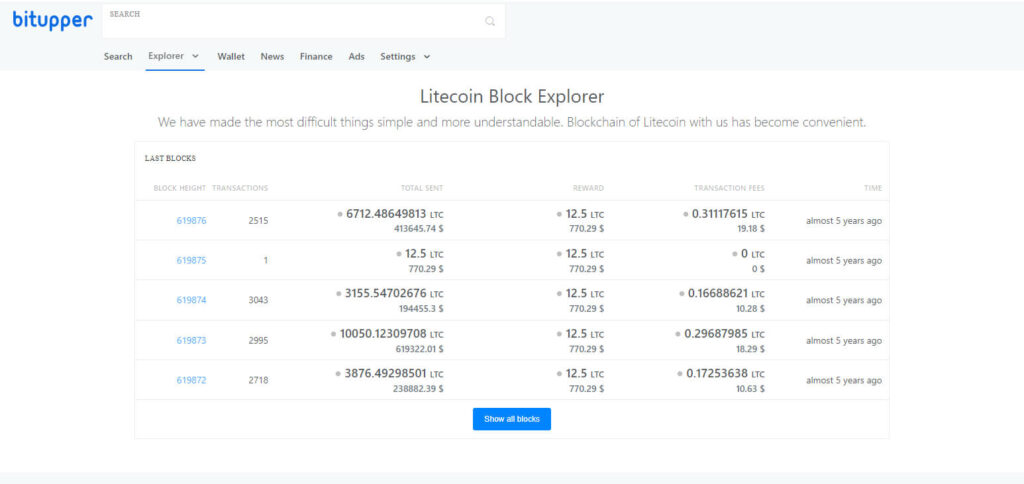
Task: Open the Ads nav item
Action: (x=357, y=57)
